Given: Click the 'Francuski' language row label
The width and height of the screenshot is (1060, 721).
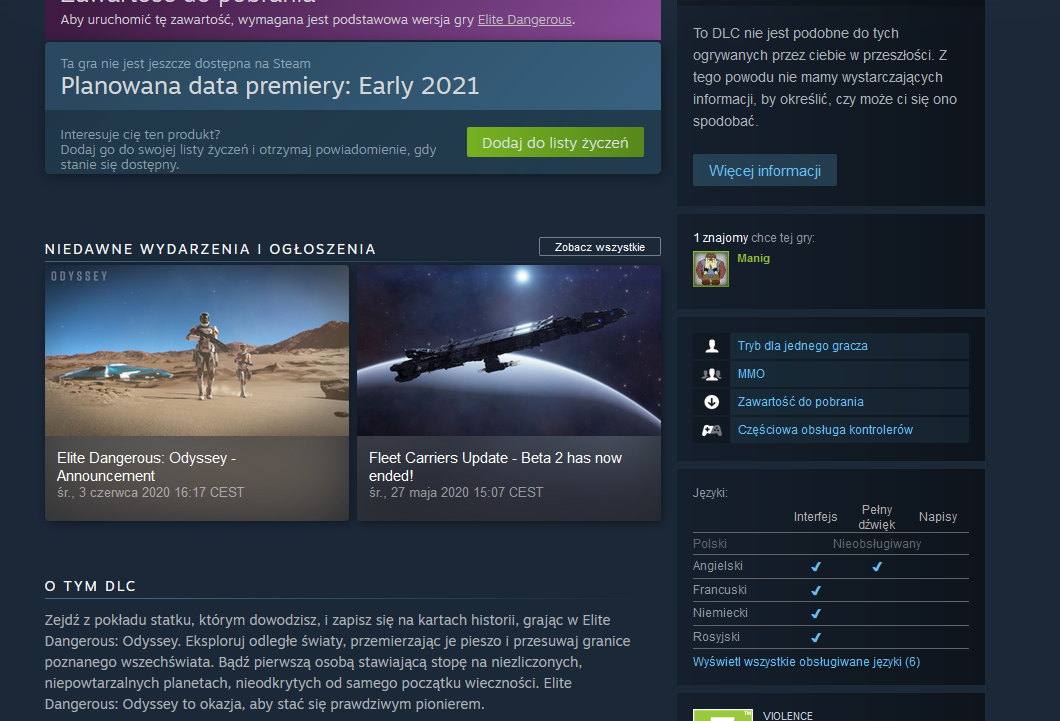Looking at the screenshot, I should [719, 590].
